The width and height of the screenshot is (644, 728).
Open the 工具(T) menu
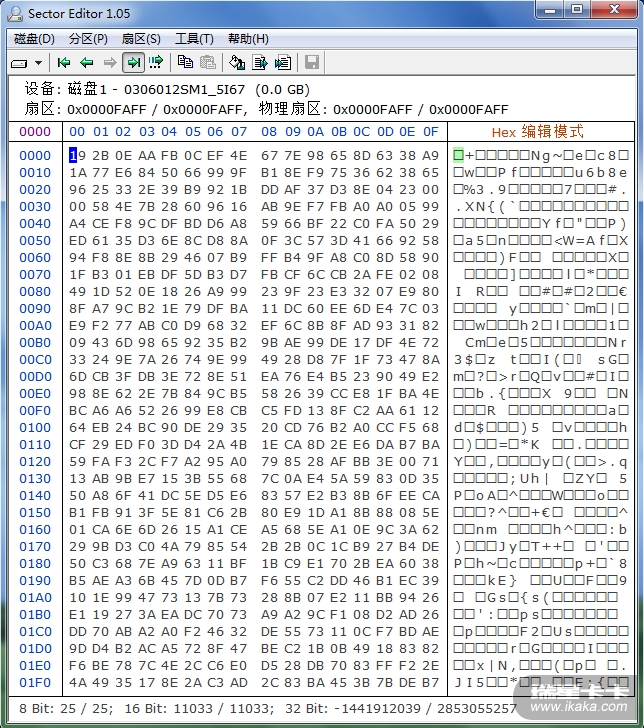pos(194,39)
